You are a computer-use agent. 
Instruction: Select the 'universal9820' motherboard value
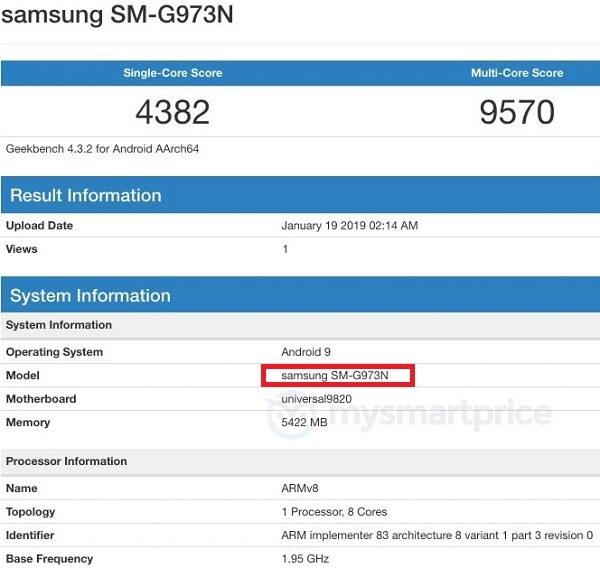[x=316, y=399]
